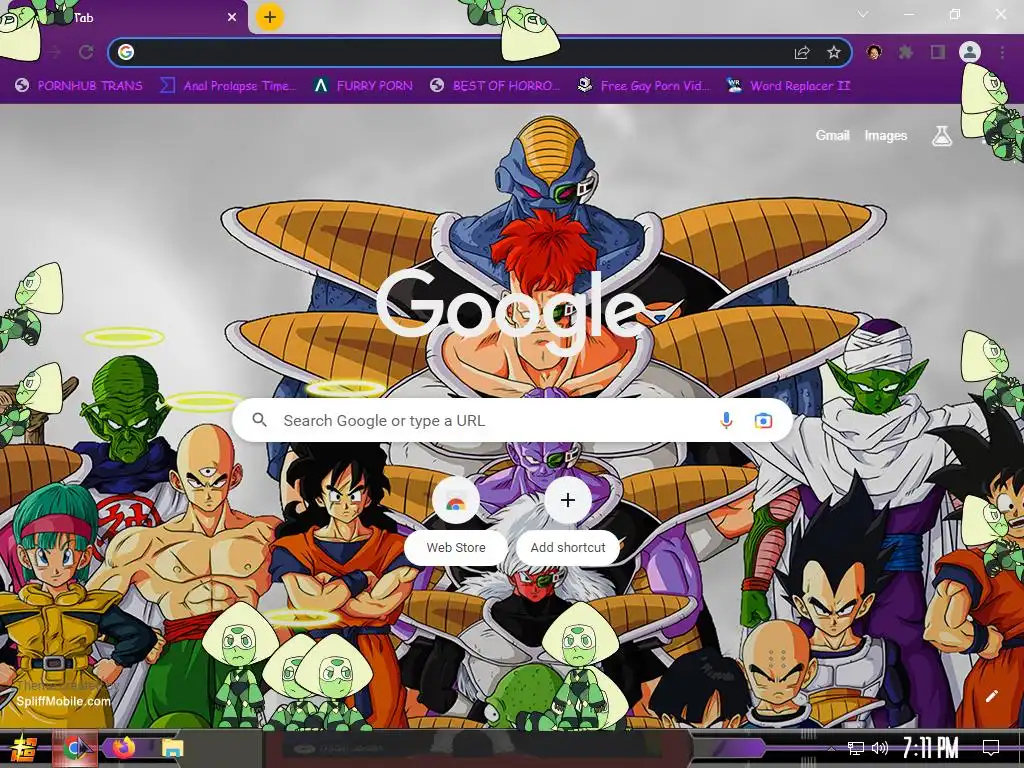Close the current browser tab
The height and width of the screenshot is (768, 1024).
[232, 18]
